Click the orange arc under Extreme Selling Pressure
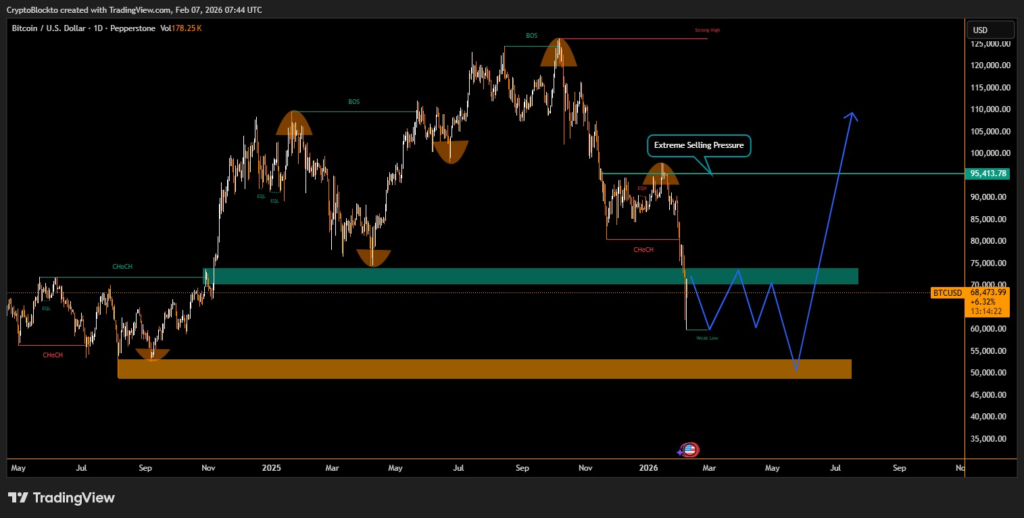The height and width of the screenshot is (518, 1024). coord(661,175)
